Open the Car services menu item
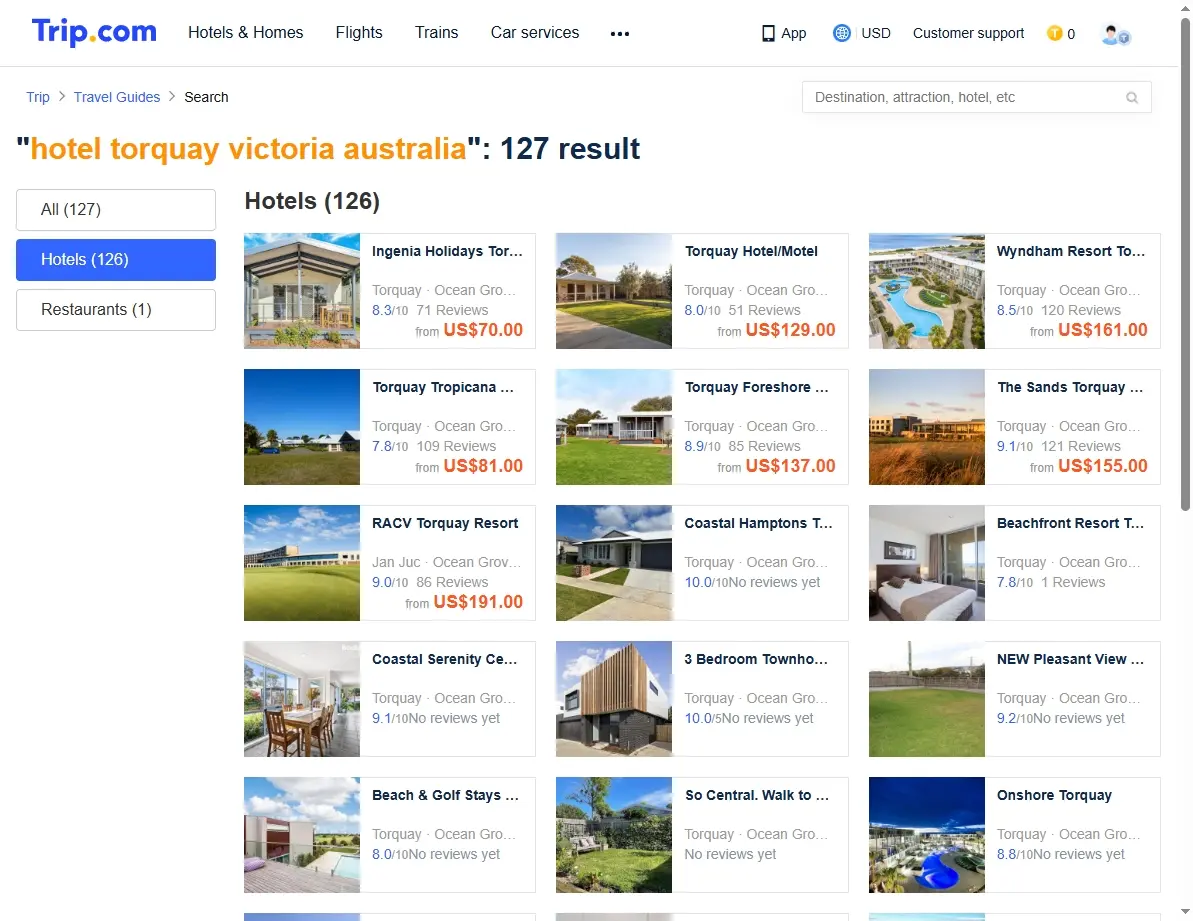The image size is (1193, 921). point(535,33)
